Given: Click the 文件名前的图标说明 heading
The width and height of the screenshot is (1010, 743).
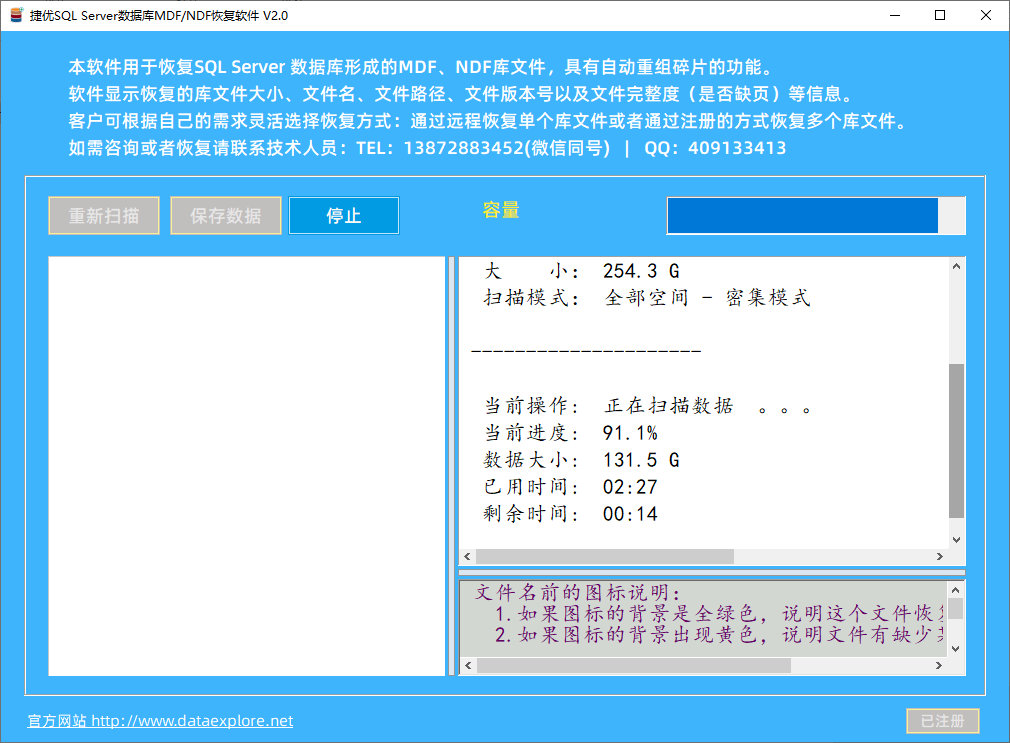Looking at the screenshot, I should point(577,592).
